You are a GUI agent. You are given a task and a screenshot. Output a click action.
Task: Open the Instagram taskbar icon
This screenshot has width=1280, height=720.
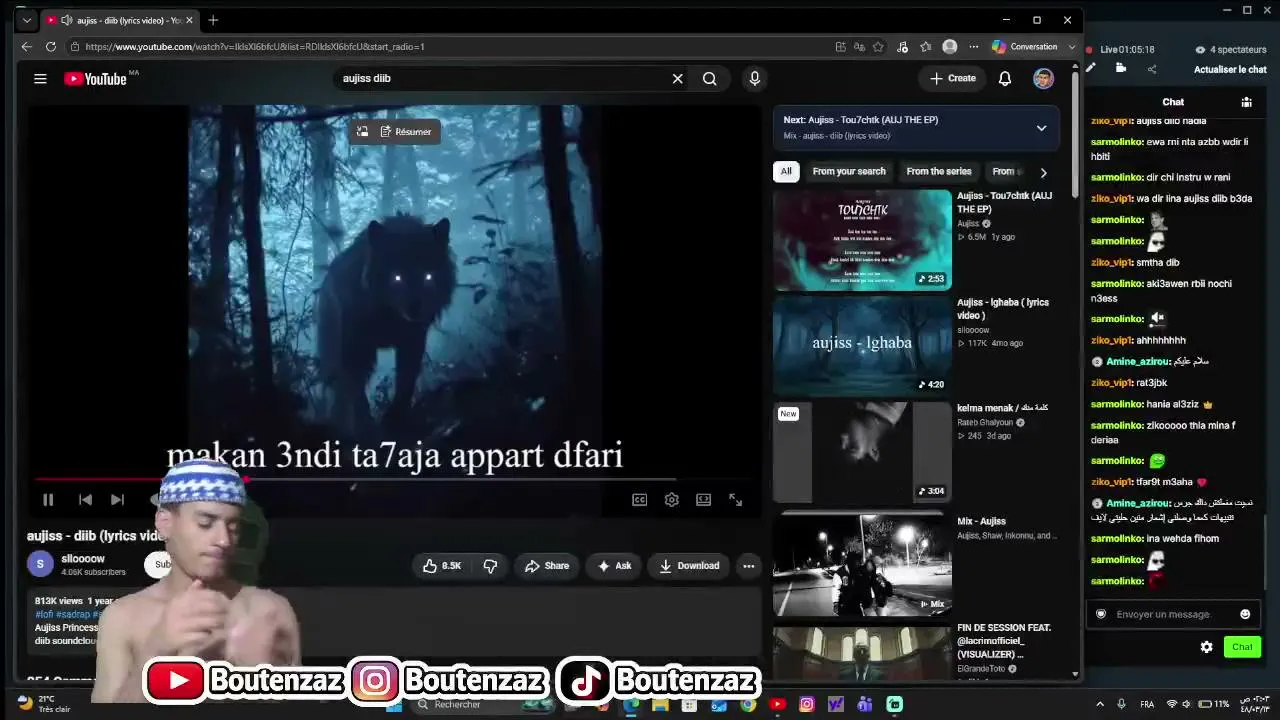[x=807, y=704]
